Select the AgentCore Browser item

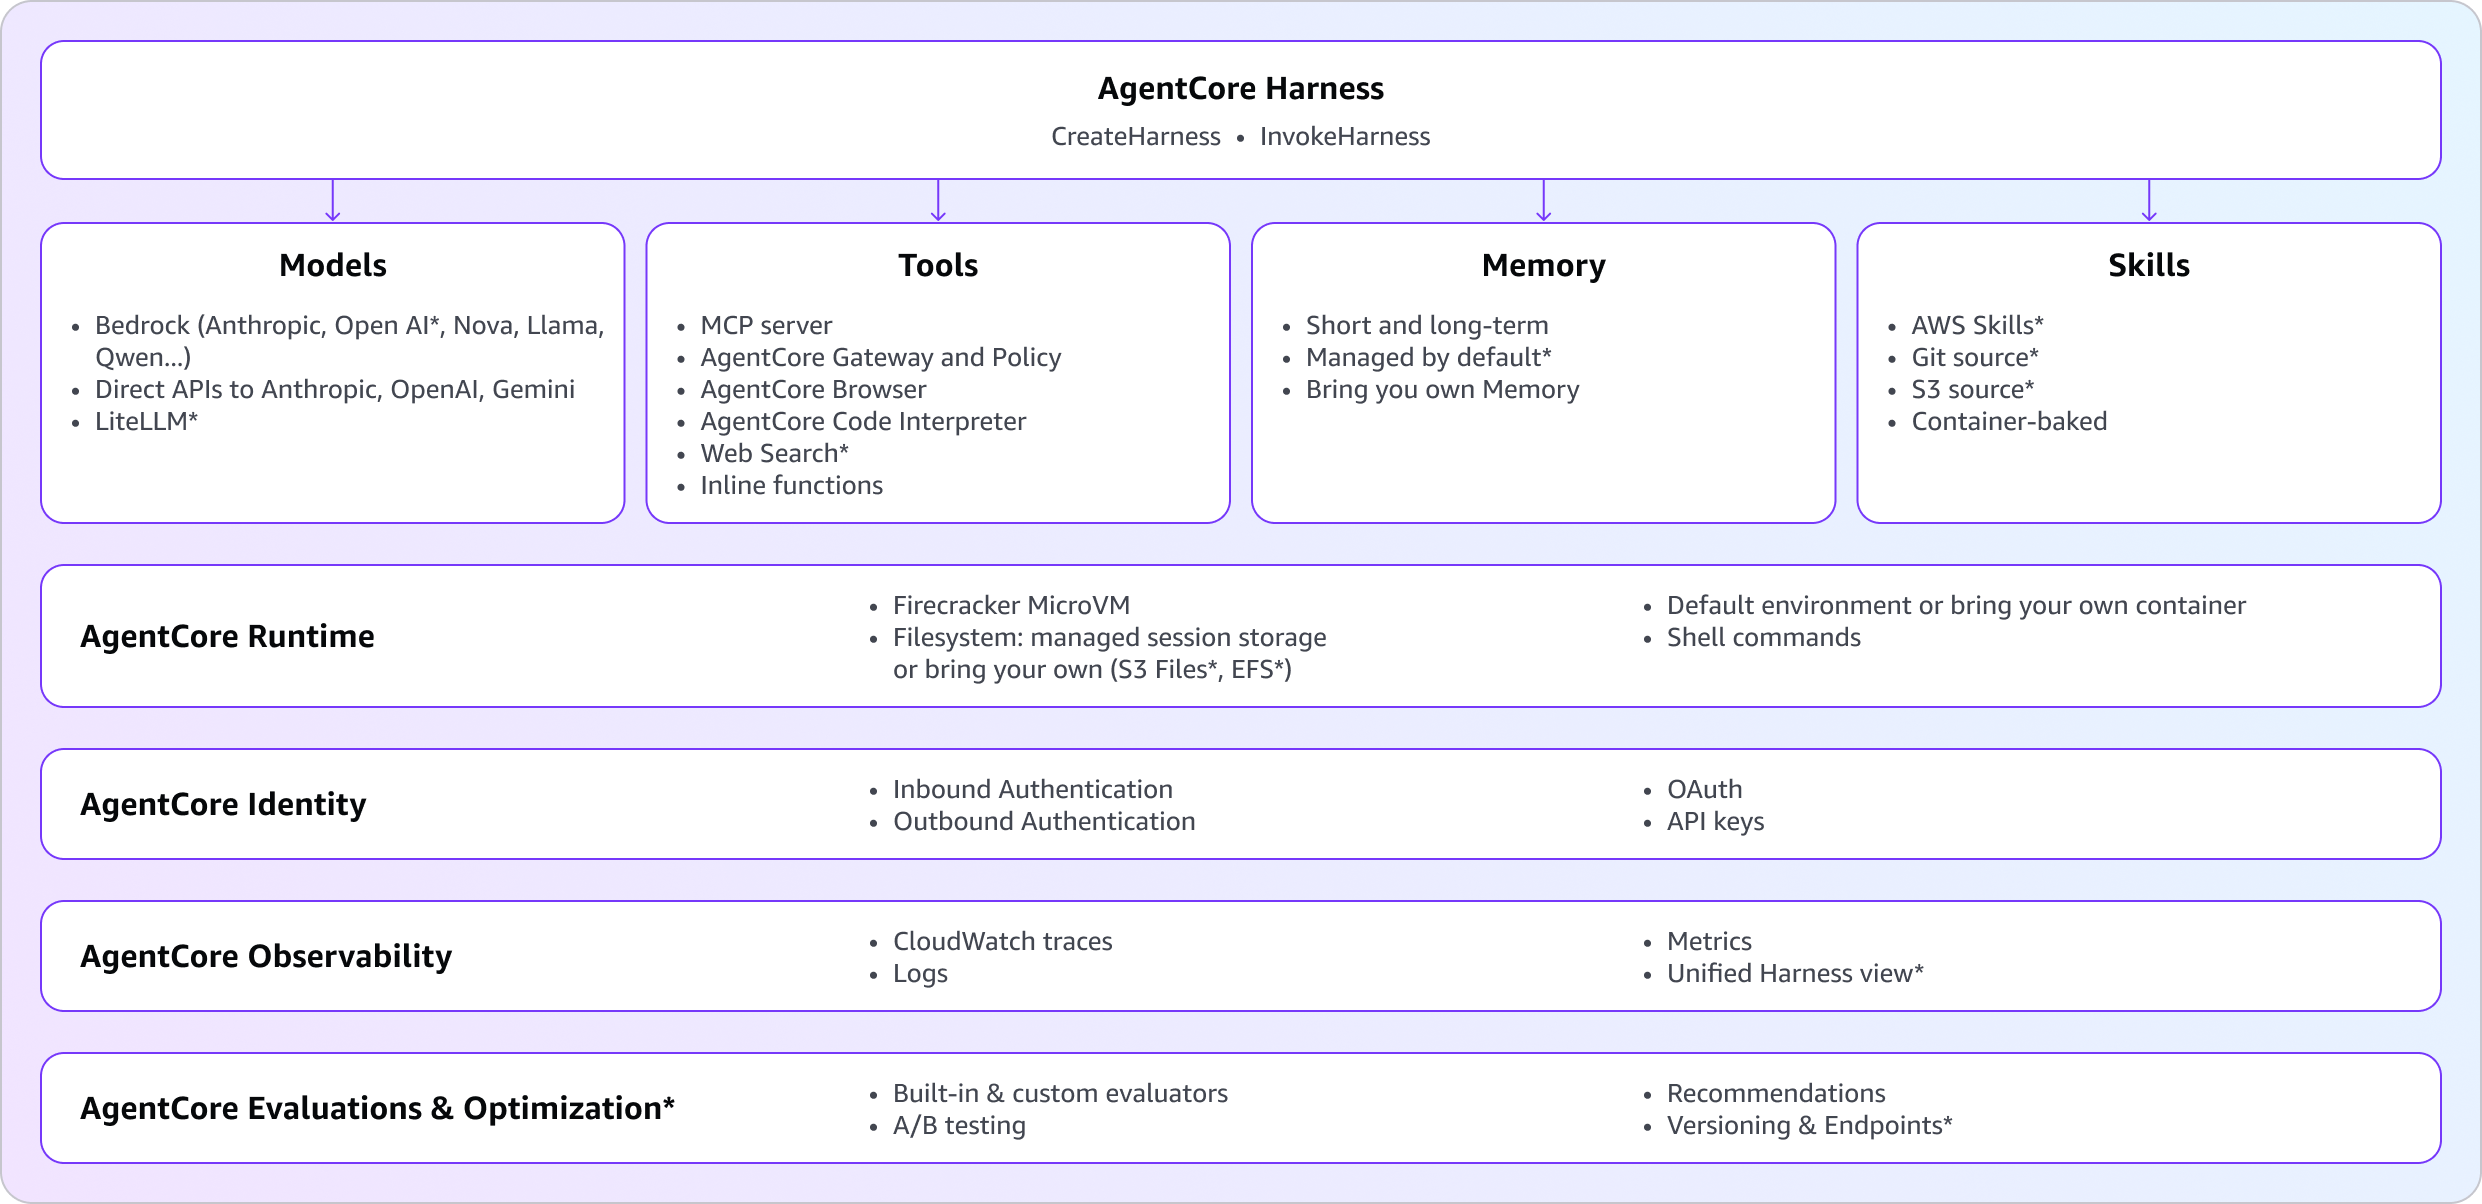[813, 389]
